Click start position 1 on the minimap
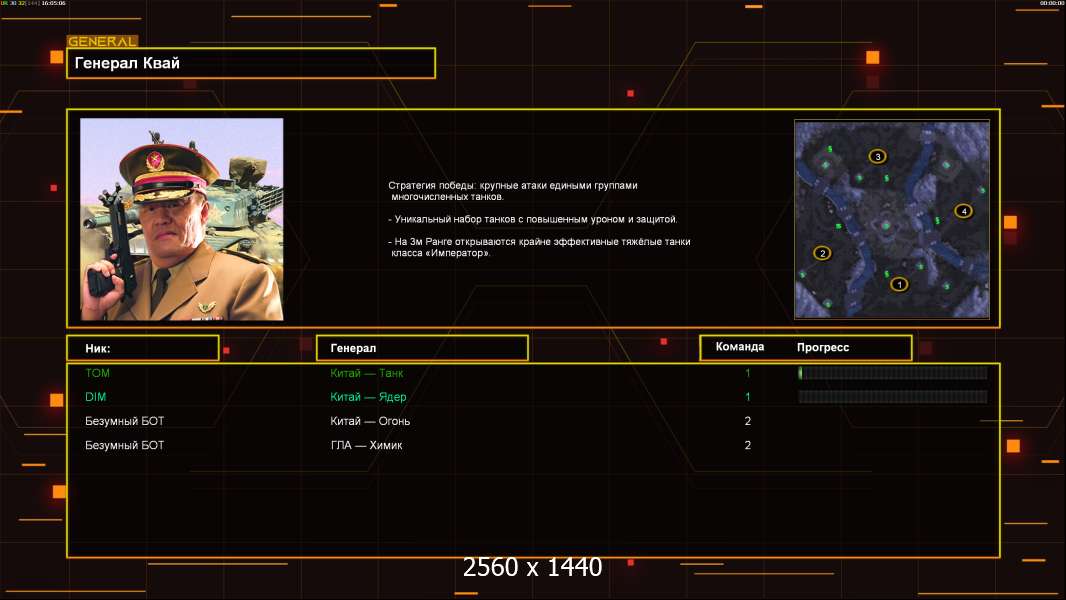Image resolution: width=1066 pixels, height=600 pixels. (x=898, y=284)
